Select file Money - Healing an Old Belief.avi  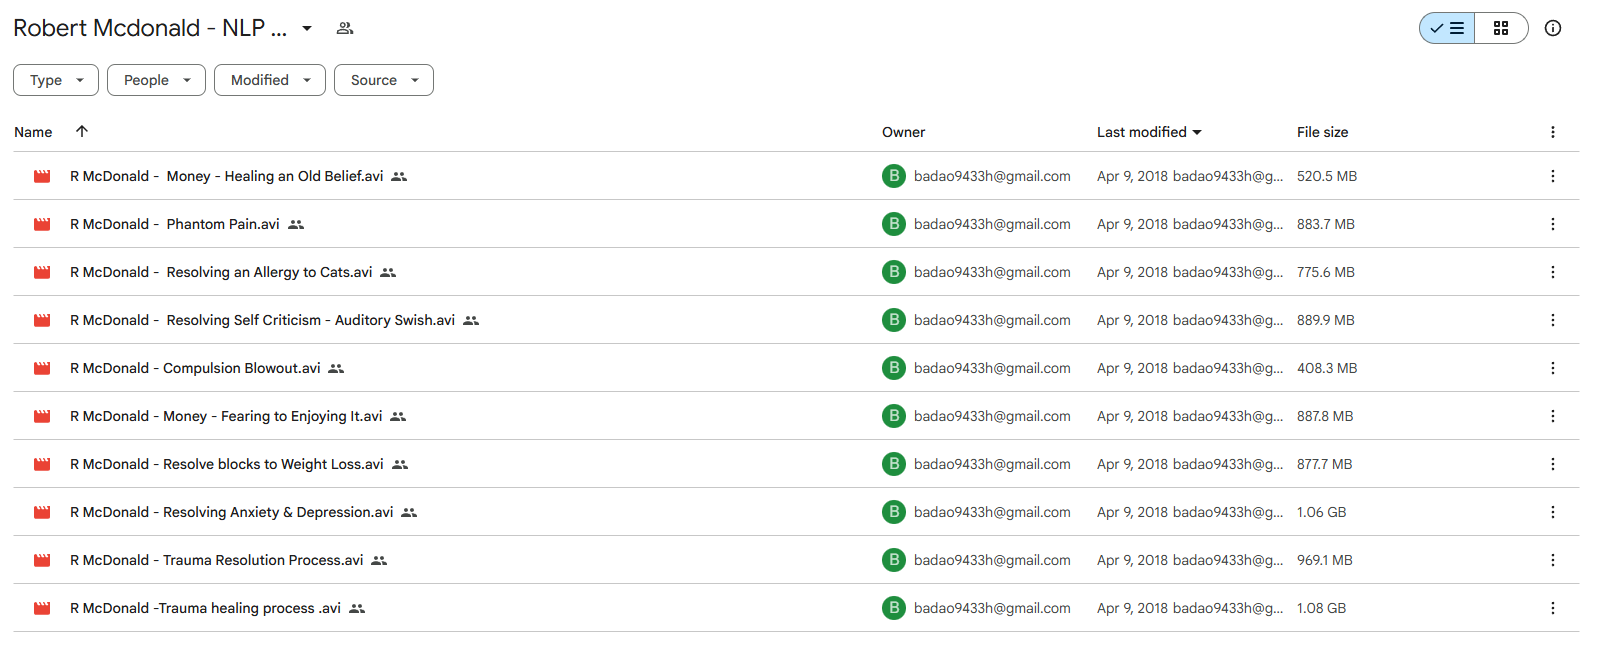tap(226, 176)
